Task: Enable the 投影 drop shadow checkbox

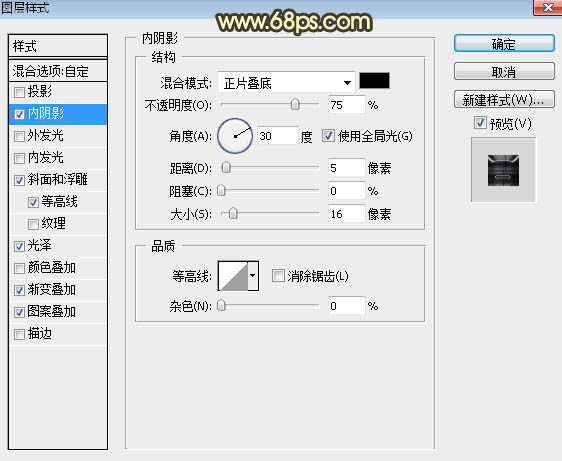Action: [x=19, y=92]
